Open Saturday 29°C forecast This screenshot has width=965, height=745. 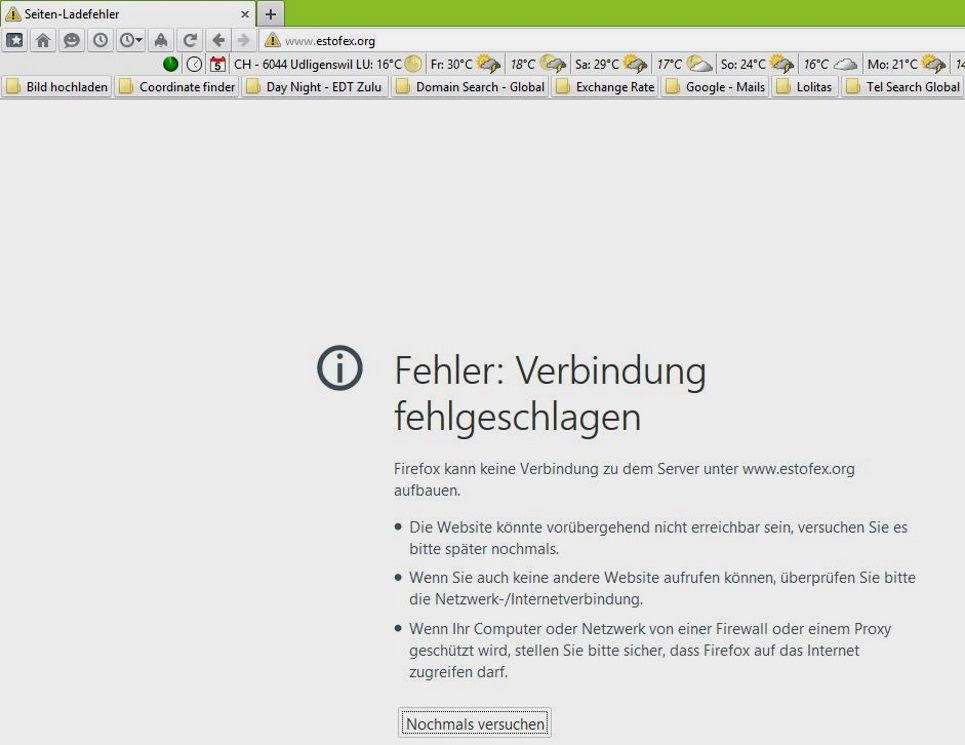tap(597, 64)
